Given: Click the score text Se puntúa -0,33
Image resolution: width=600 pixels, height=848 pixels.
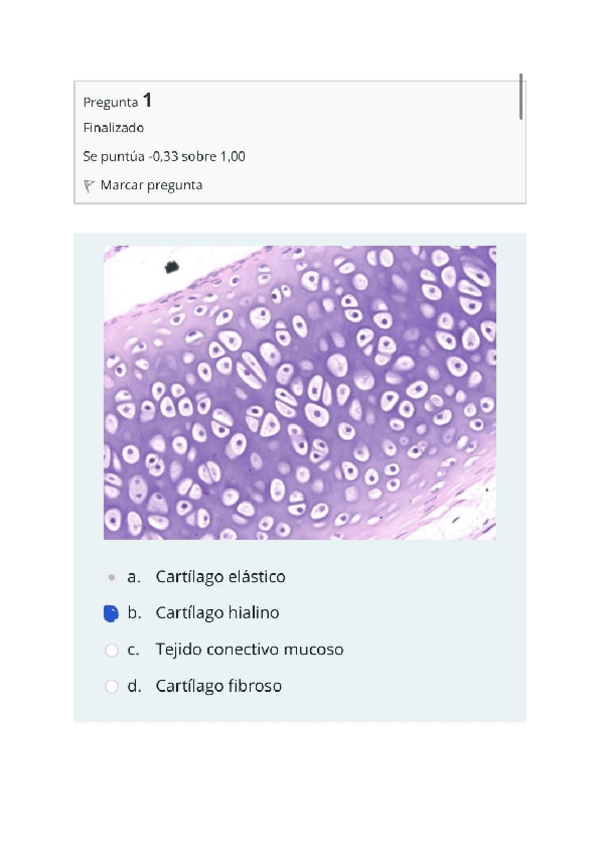Looking at the screenshot, I should 164,156.
